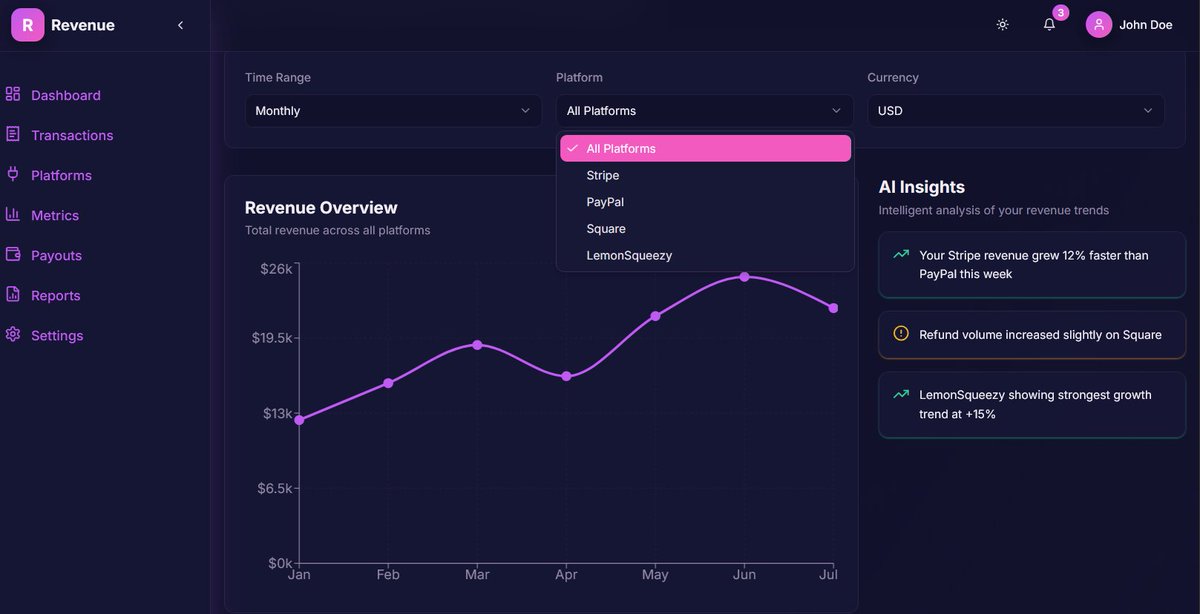Click the Jun peak data point

click(744, 277)
